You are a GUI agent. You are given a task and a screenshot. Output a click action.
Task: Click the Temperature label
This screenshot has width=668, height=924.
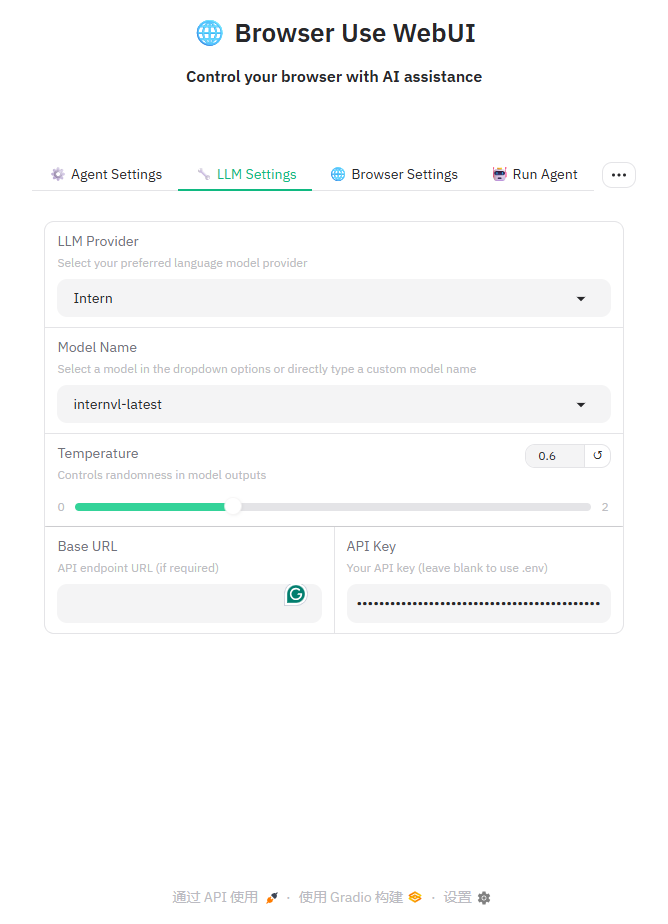pyautogui.click(x=98, y=453)
